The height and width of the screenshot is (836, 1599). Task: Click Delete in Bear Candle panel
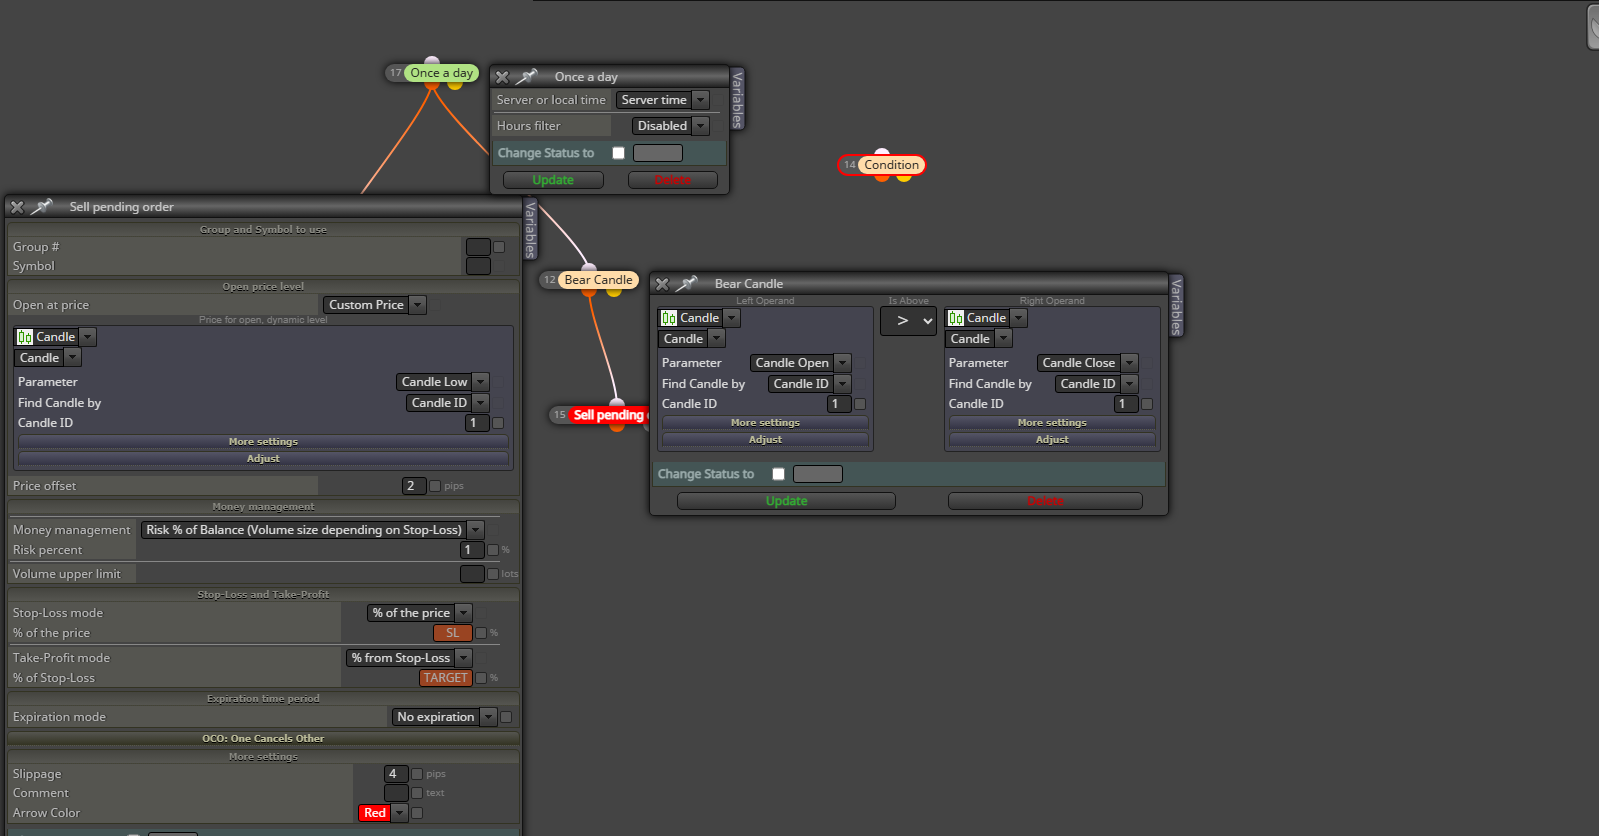1045,501
